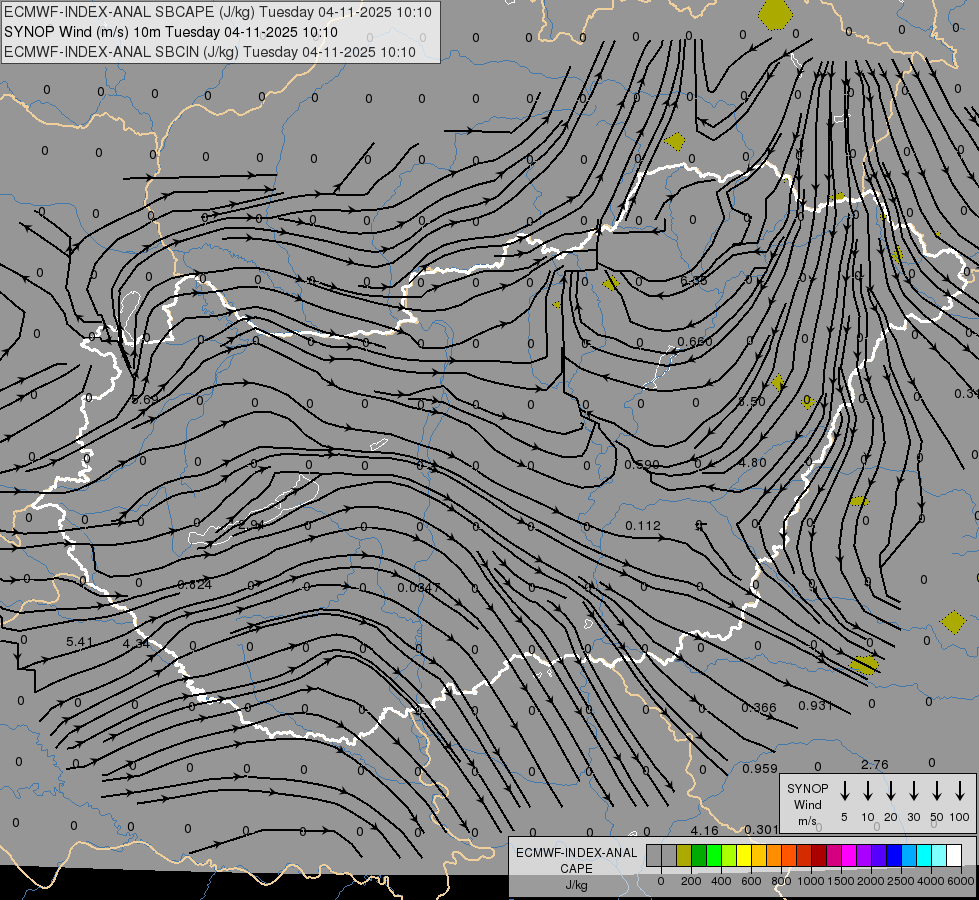Click the 20 m/s wind arrow in legend
This screenshot has width=979, height=900.
click(x=890, y=791)
